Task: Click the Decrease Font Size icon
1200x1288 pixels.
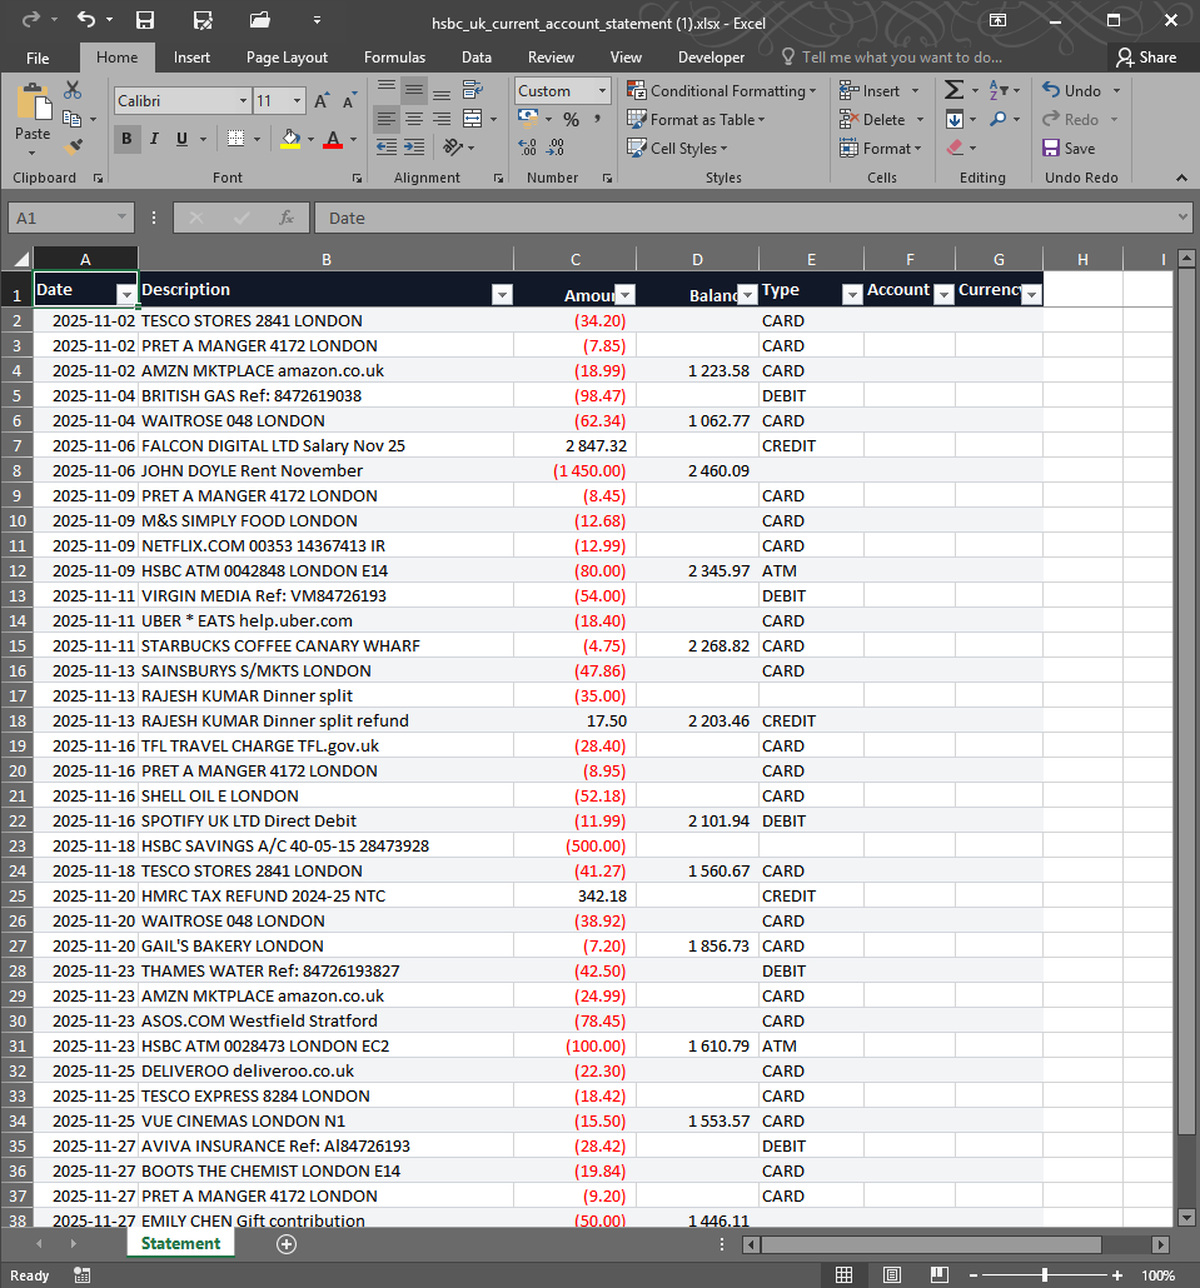Action: (x=348, y=101)
